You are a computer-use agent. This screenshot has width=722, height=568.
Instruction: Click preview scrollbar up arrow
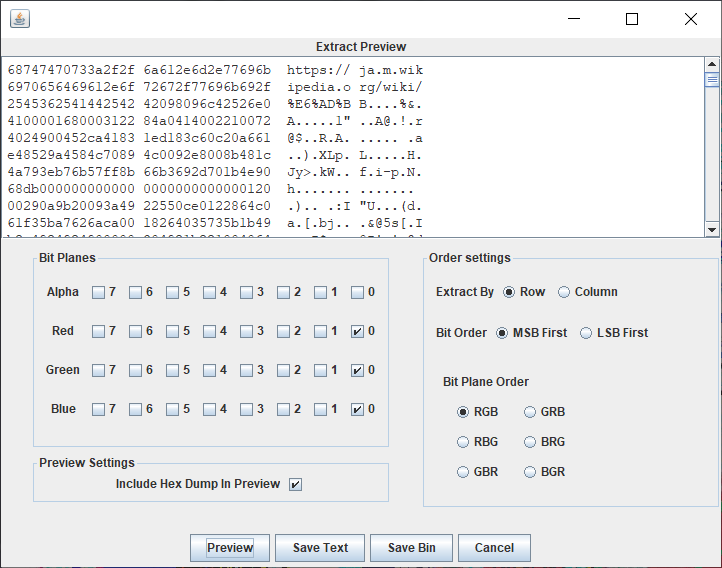tap(712, 64)
